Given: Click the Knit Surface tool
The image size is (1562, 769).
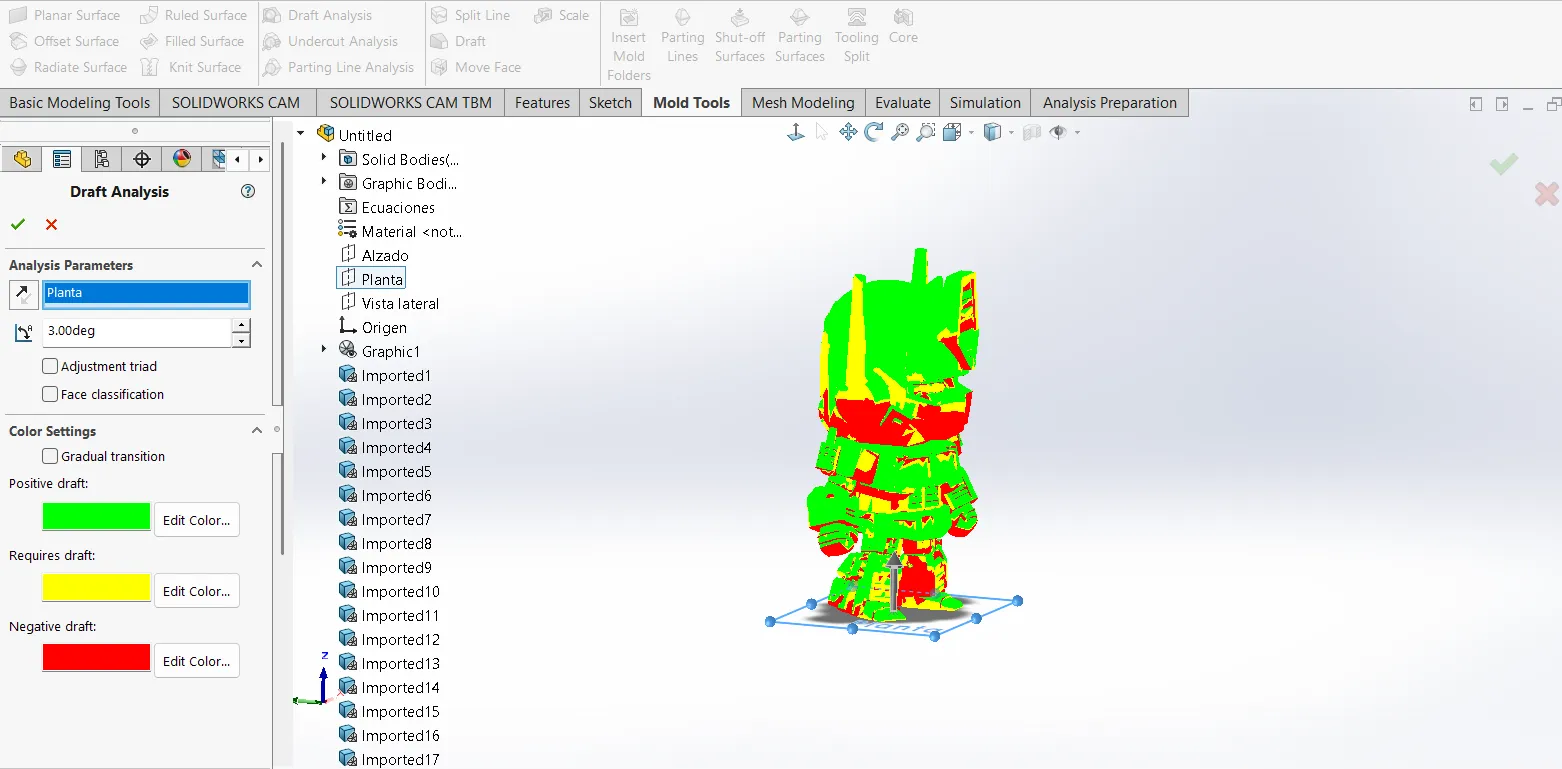Looking at the screenshot, I should tap(192, 67).
